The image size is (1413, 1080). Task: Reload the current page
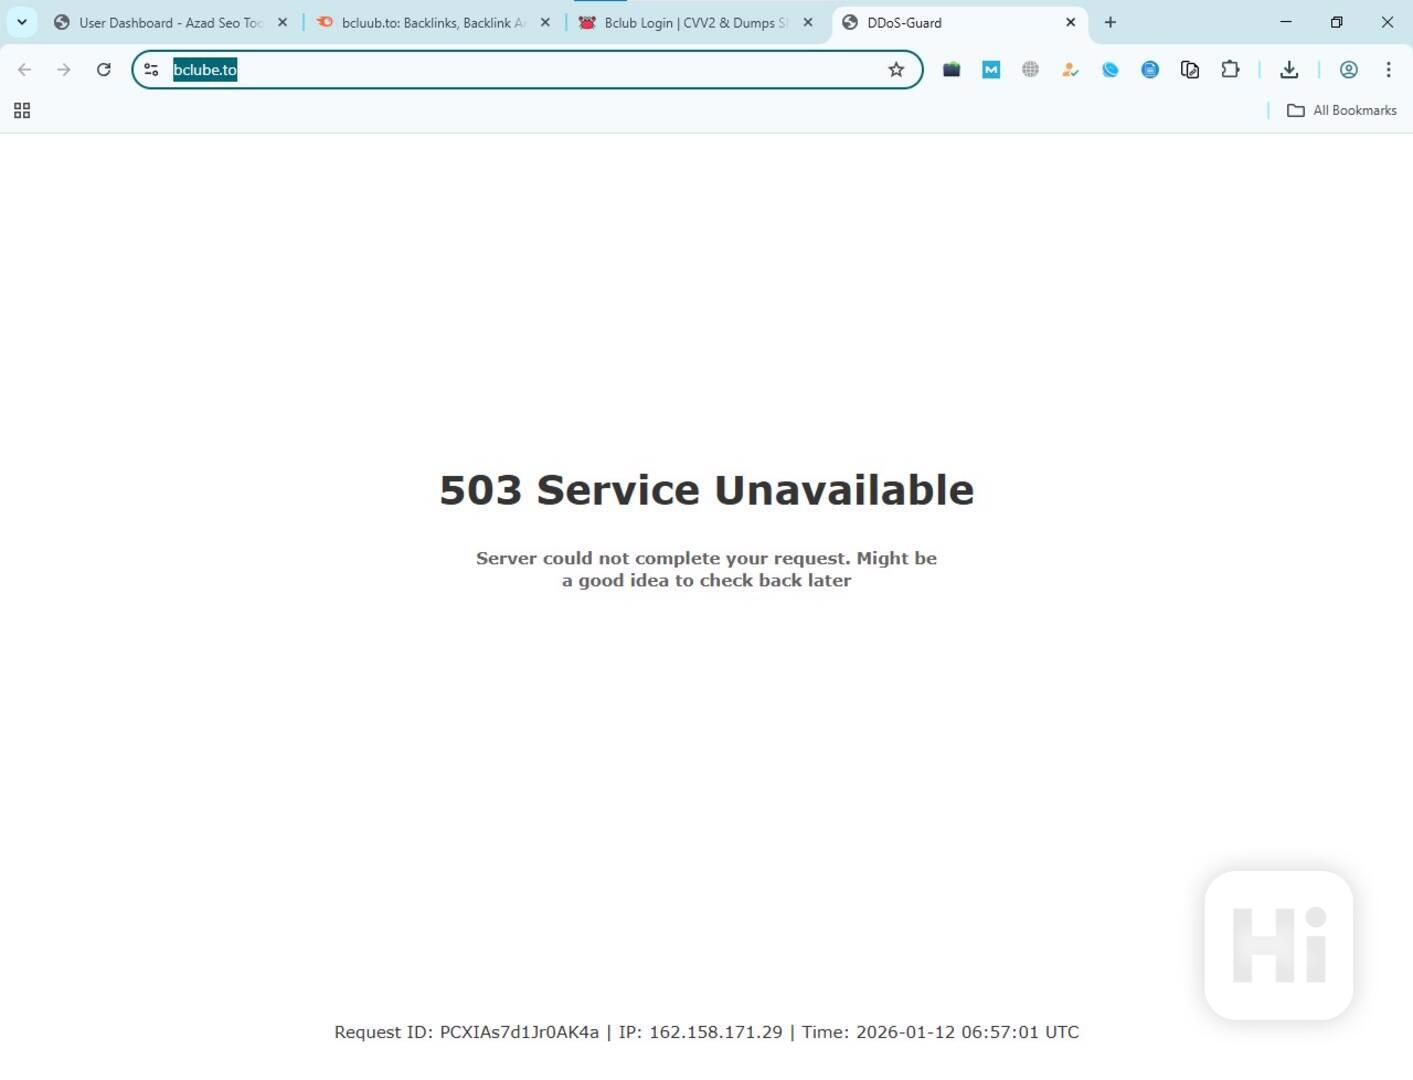(103, 69)
